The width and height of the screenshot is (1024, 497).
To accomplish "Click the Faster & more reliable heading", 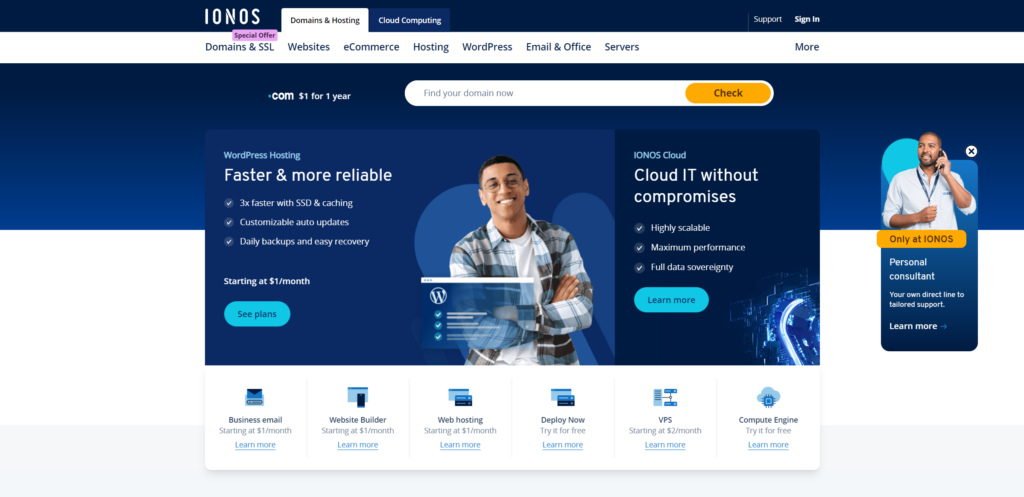I will point(308,175).
